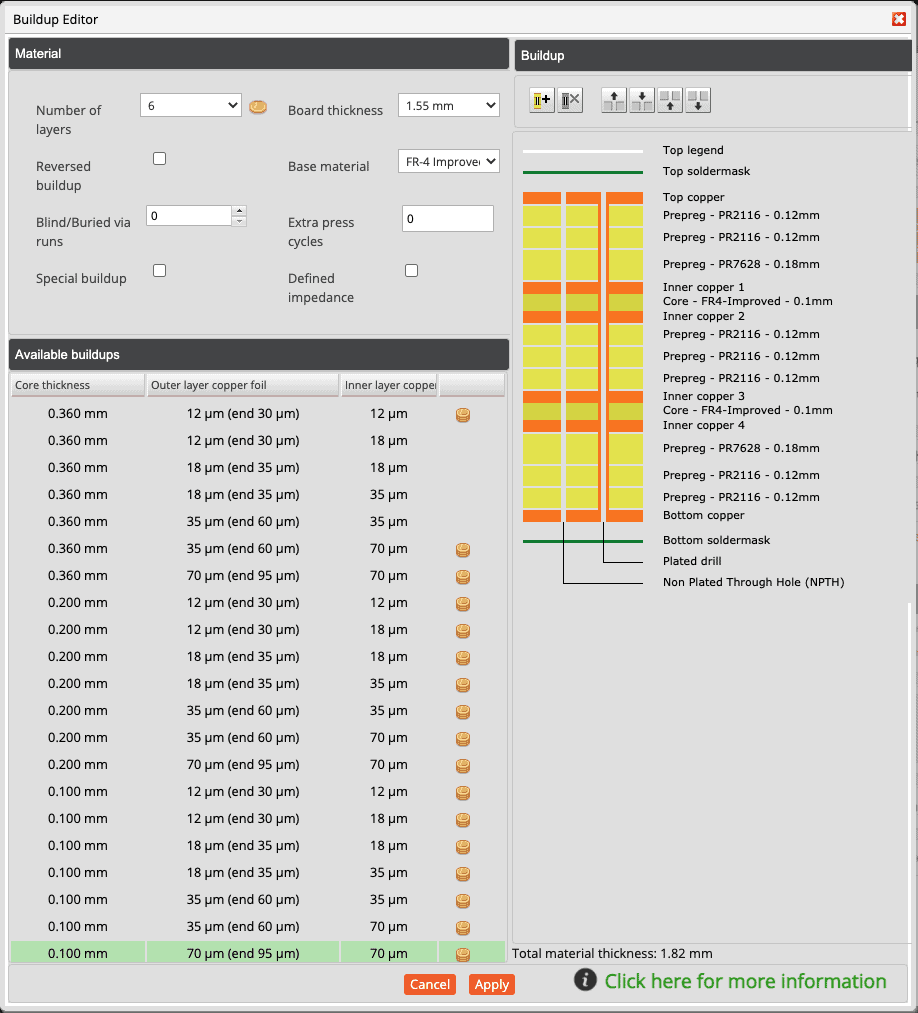The width and height of the screenshot is (918, 1013).
Task: Click coin icon in 0.200 mm 12 µm/18 µm row
Action: click(463, 631)
